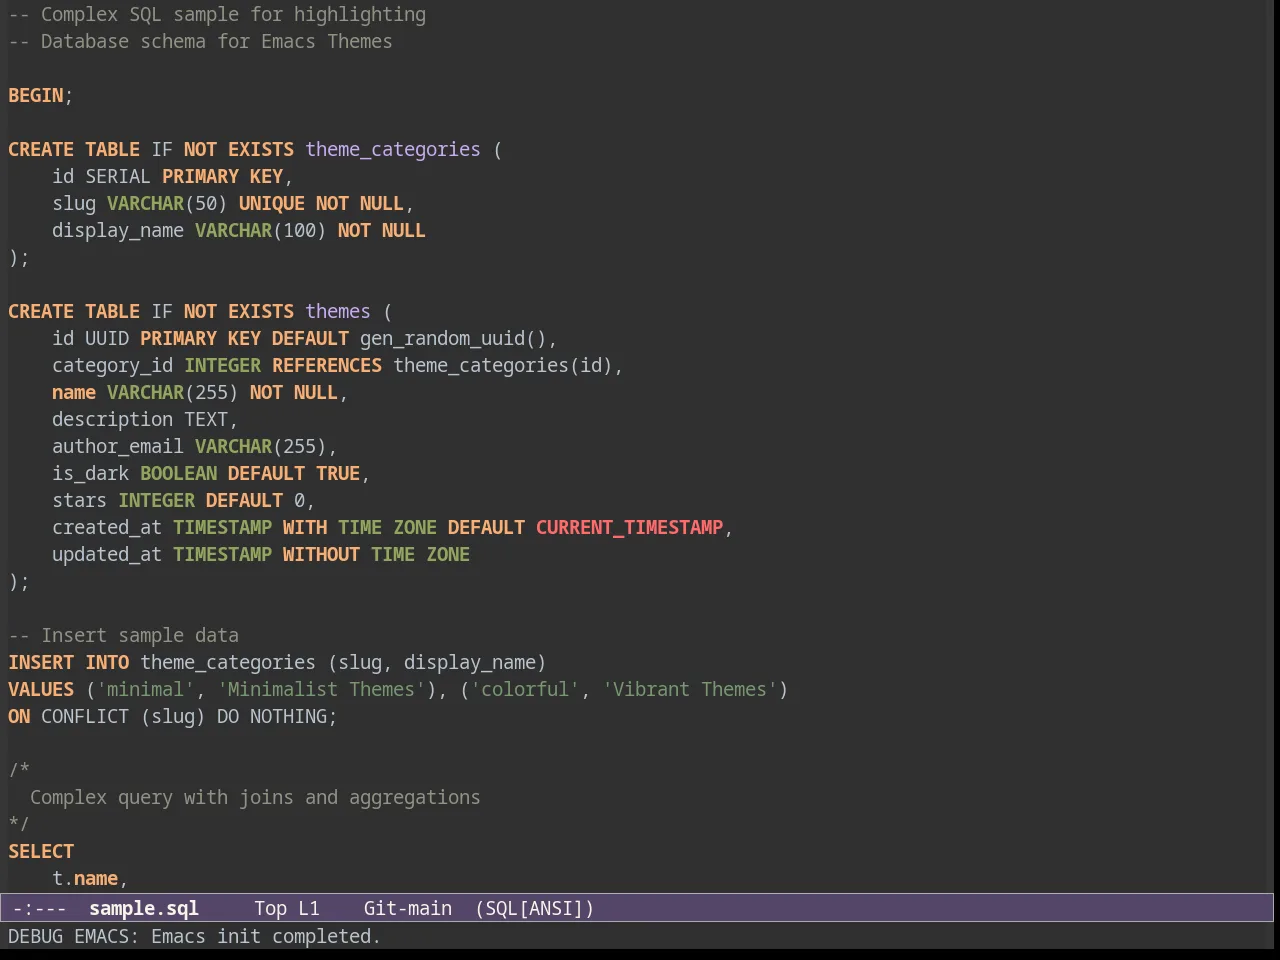1280x960 pixels.
Task: Click the (SQL[ANSI]) major mode indicator
Action: (x=535, y=908)
